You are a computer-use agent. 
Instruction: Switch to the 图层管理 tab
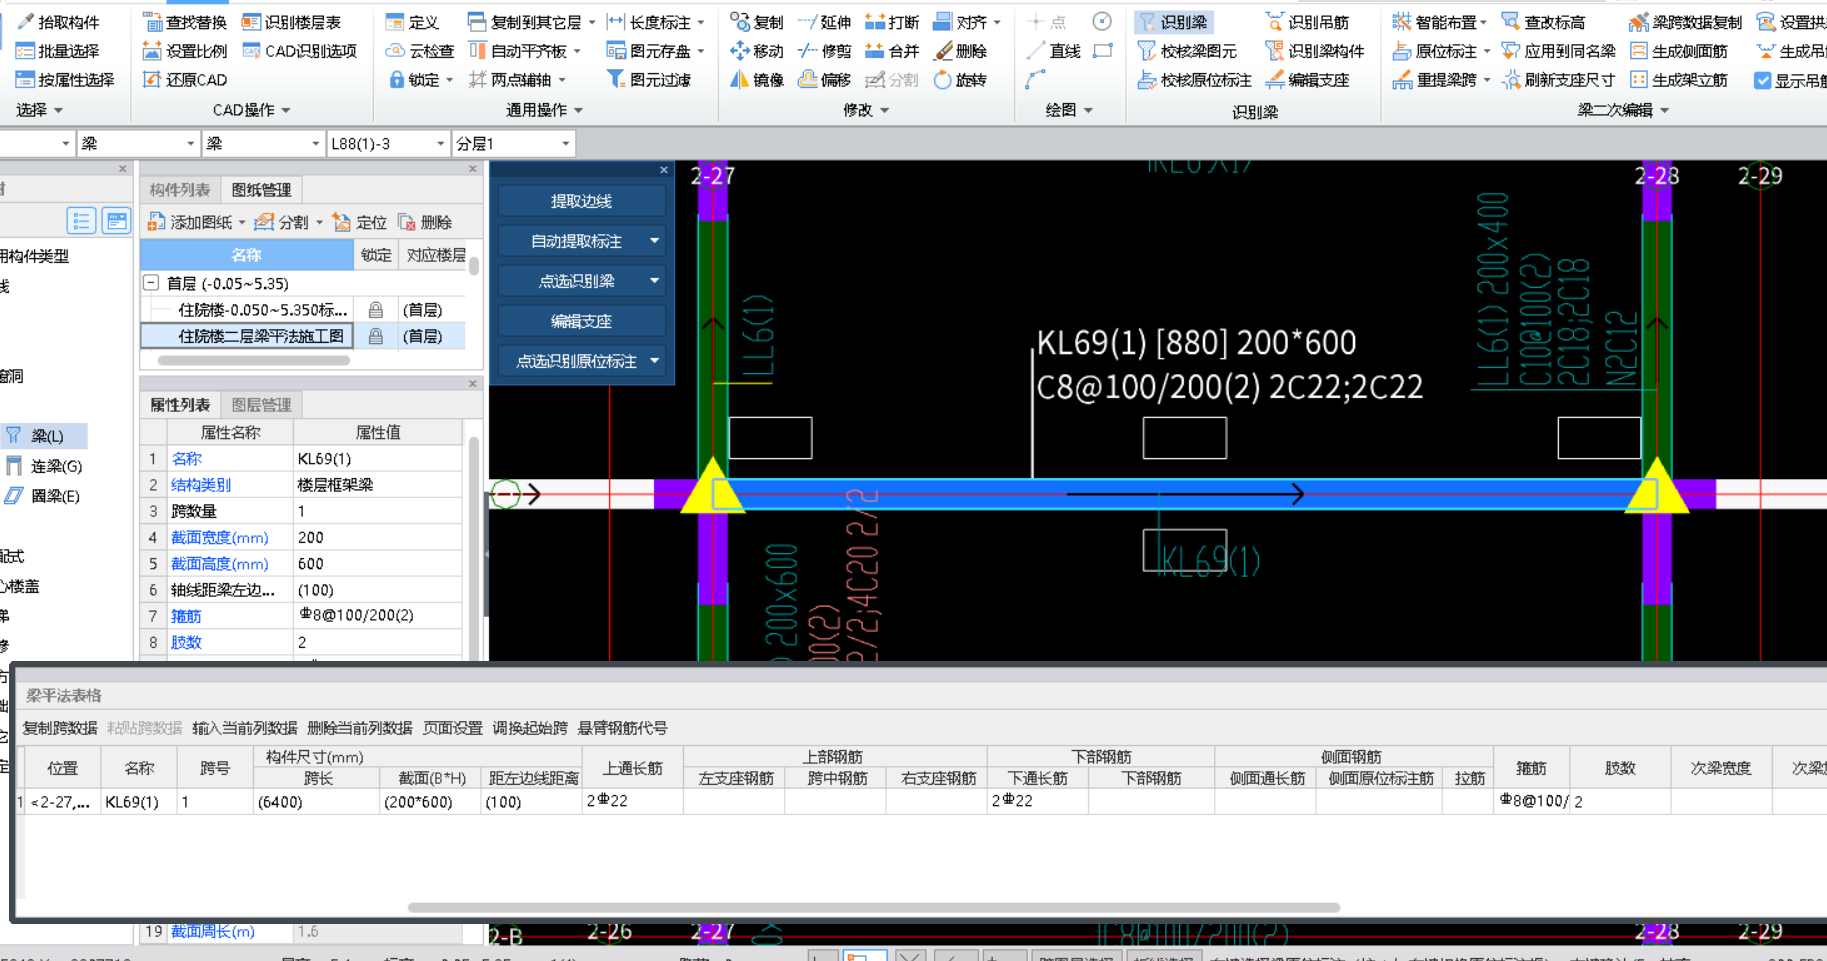(261, 405)
